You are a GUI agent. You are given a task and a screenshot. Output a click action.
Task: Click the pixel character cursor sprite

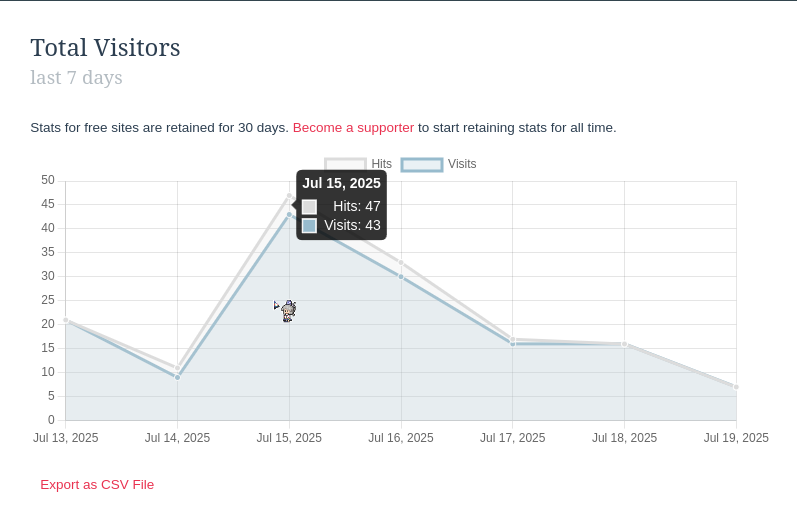(288, 311)
